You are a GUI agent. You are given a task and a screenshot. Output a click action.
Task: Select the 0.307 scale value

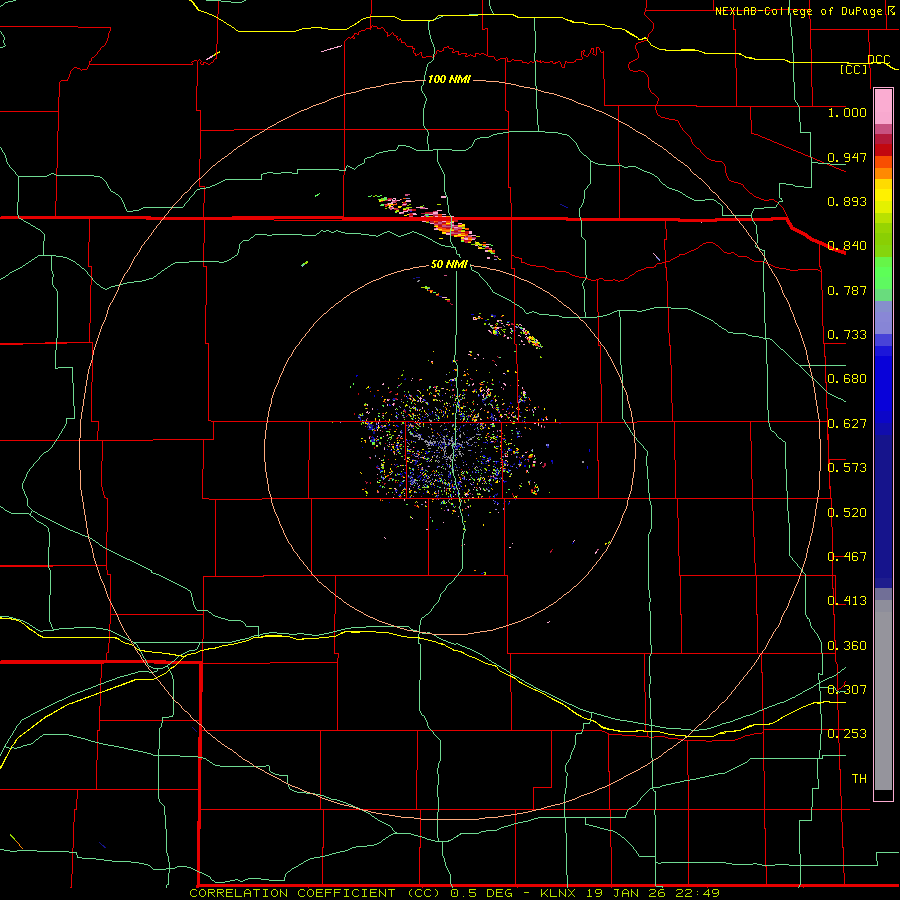tap(847, 690)
